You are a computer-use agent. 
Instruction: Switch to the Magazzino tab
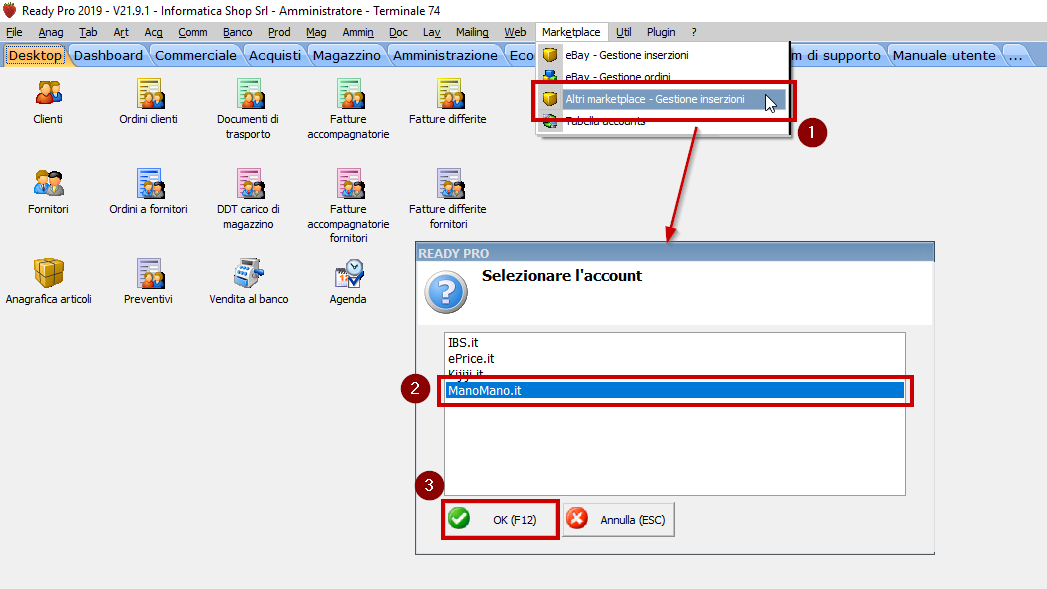[x=347, y=55]
